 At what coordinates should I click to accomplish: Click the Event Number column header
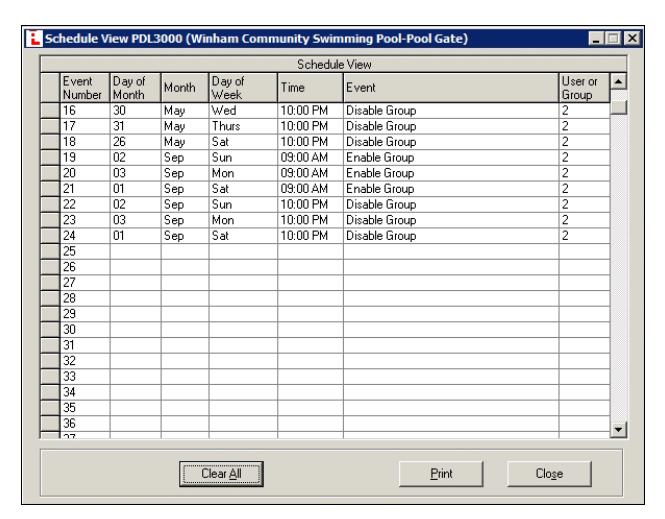[x=85, y=88]
